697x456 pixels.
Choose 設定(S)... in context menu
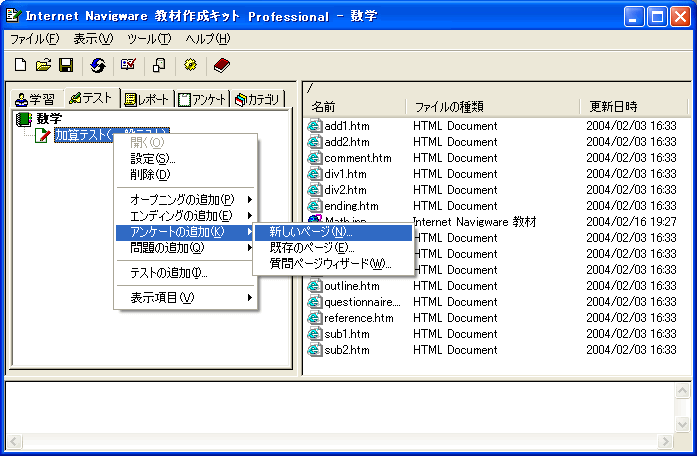pos(186,159)
